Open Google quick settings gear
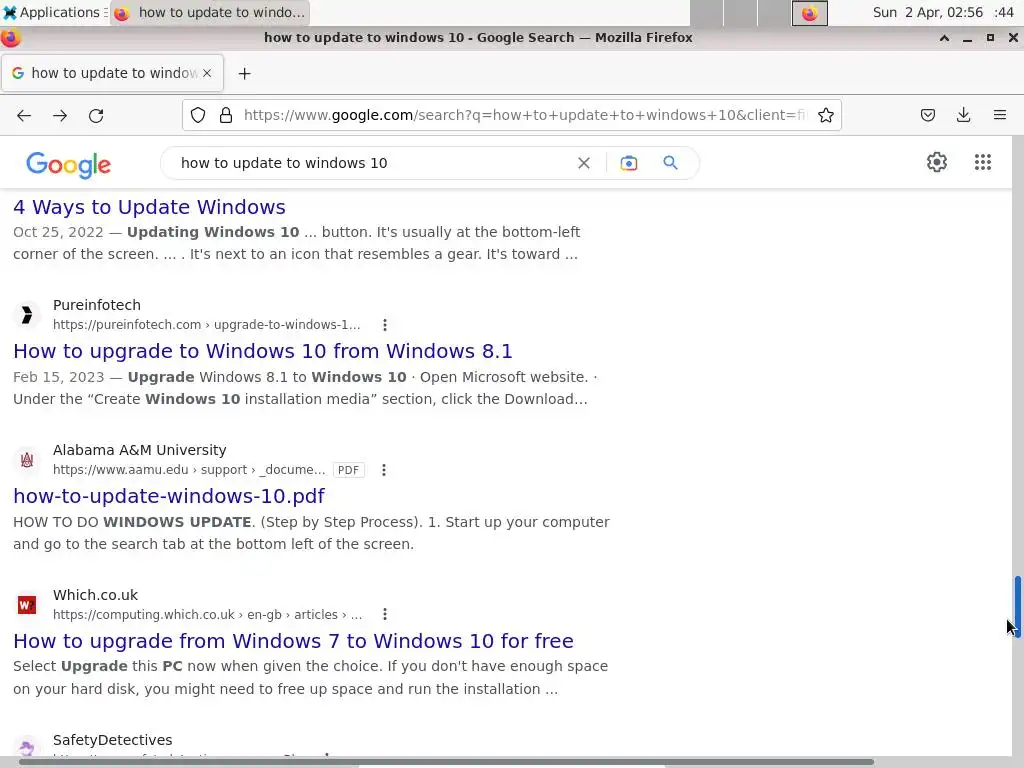Image resolution: width=1024 pixels, height=768 pixels. 936,162
